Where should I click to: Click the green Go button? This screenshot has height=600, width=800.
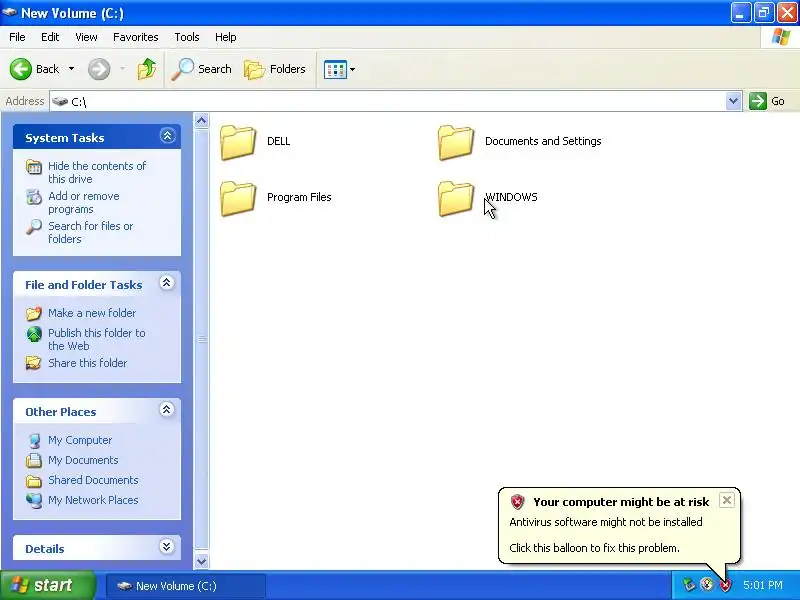click(x=767, y=101)
